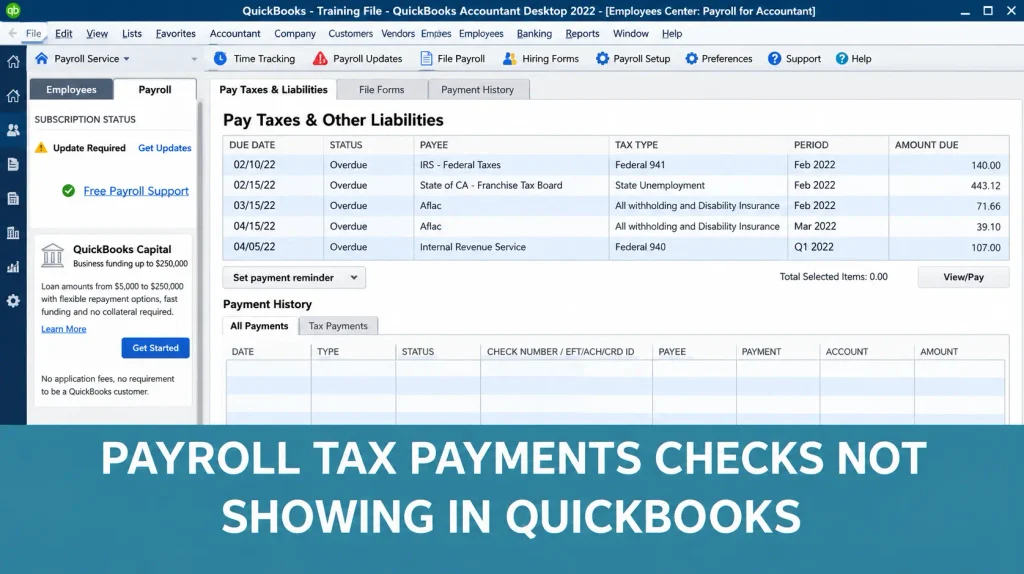Select State of CA - Franchise Tax Board row

(616, 185)
